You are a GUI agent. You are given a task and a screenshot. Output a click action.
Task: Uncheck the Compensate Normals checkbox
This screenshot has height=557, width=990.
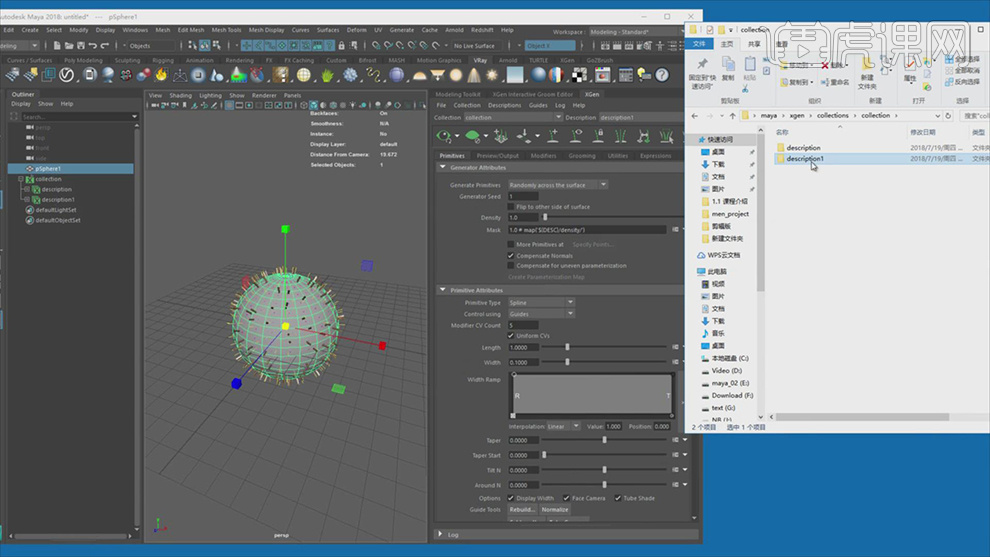[x=511, y=255]
